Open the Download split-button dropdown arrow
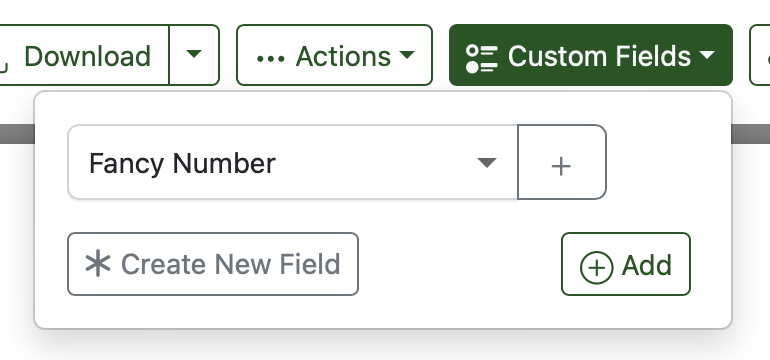This screenshot has height=360, width=770. pyautogui.click(x=194, y=55)
